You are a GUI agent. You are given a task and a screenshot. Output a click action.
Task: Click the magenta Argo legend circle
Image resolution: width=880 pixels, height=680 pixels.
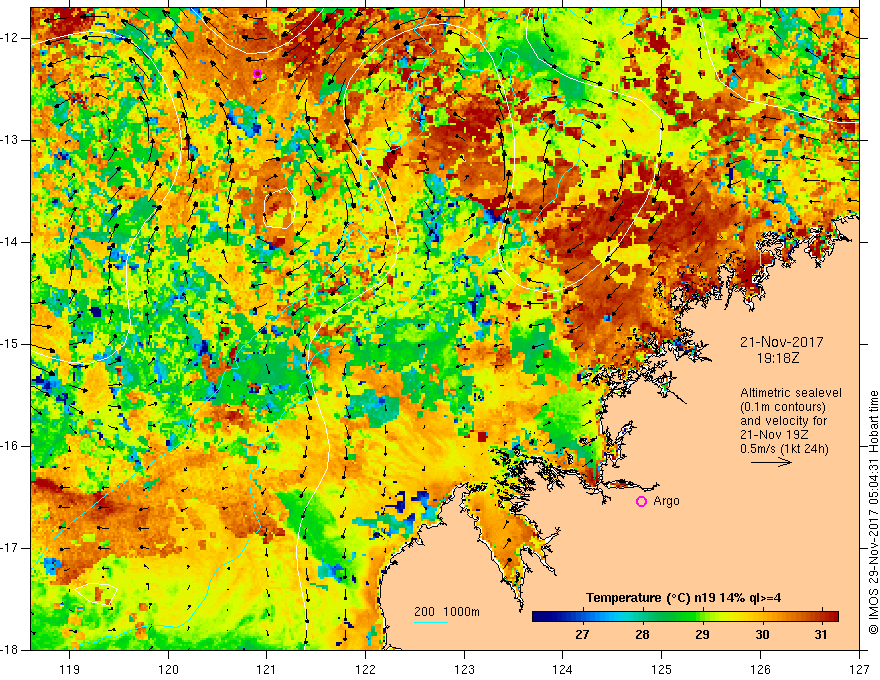(x=641, y=502)
